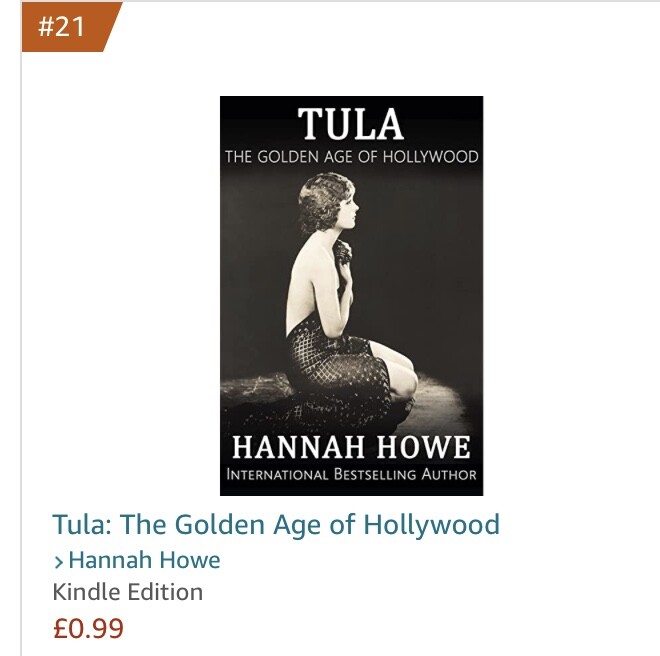Click the large TULA heading on cover
The width and height of the screenshot is (660, 656).
(351, 124)
